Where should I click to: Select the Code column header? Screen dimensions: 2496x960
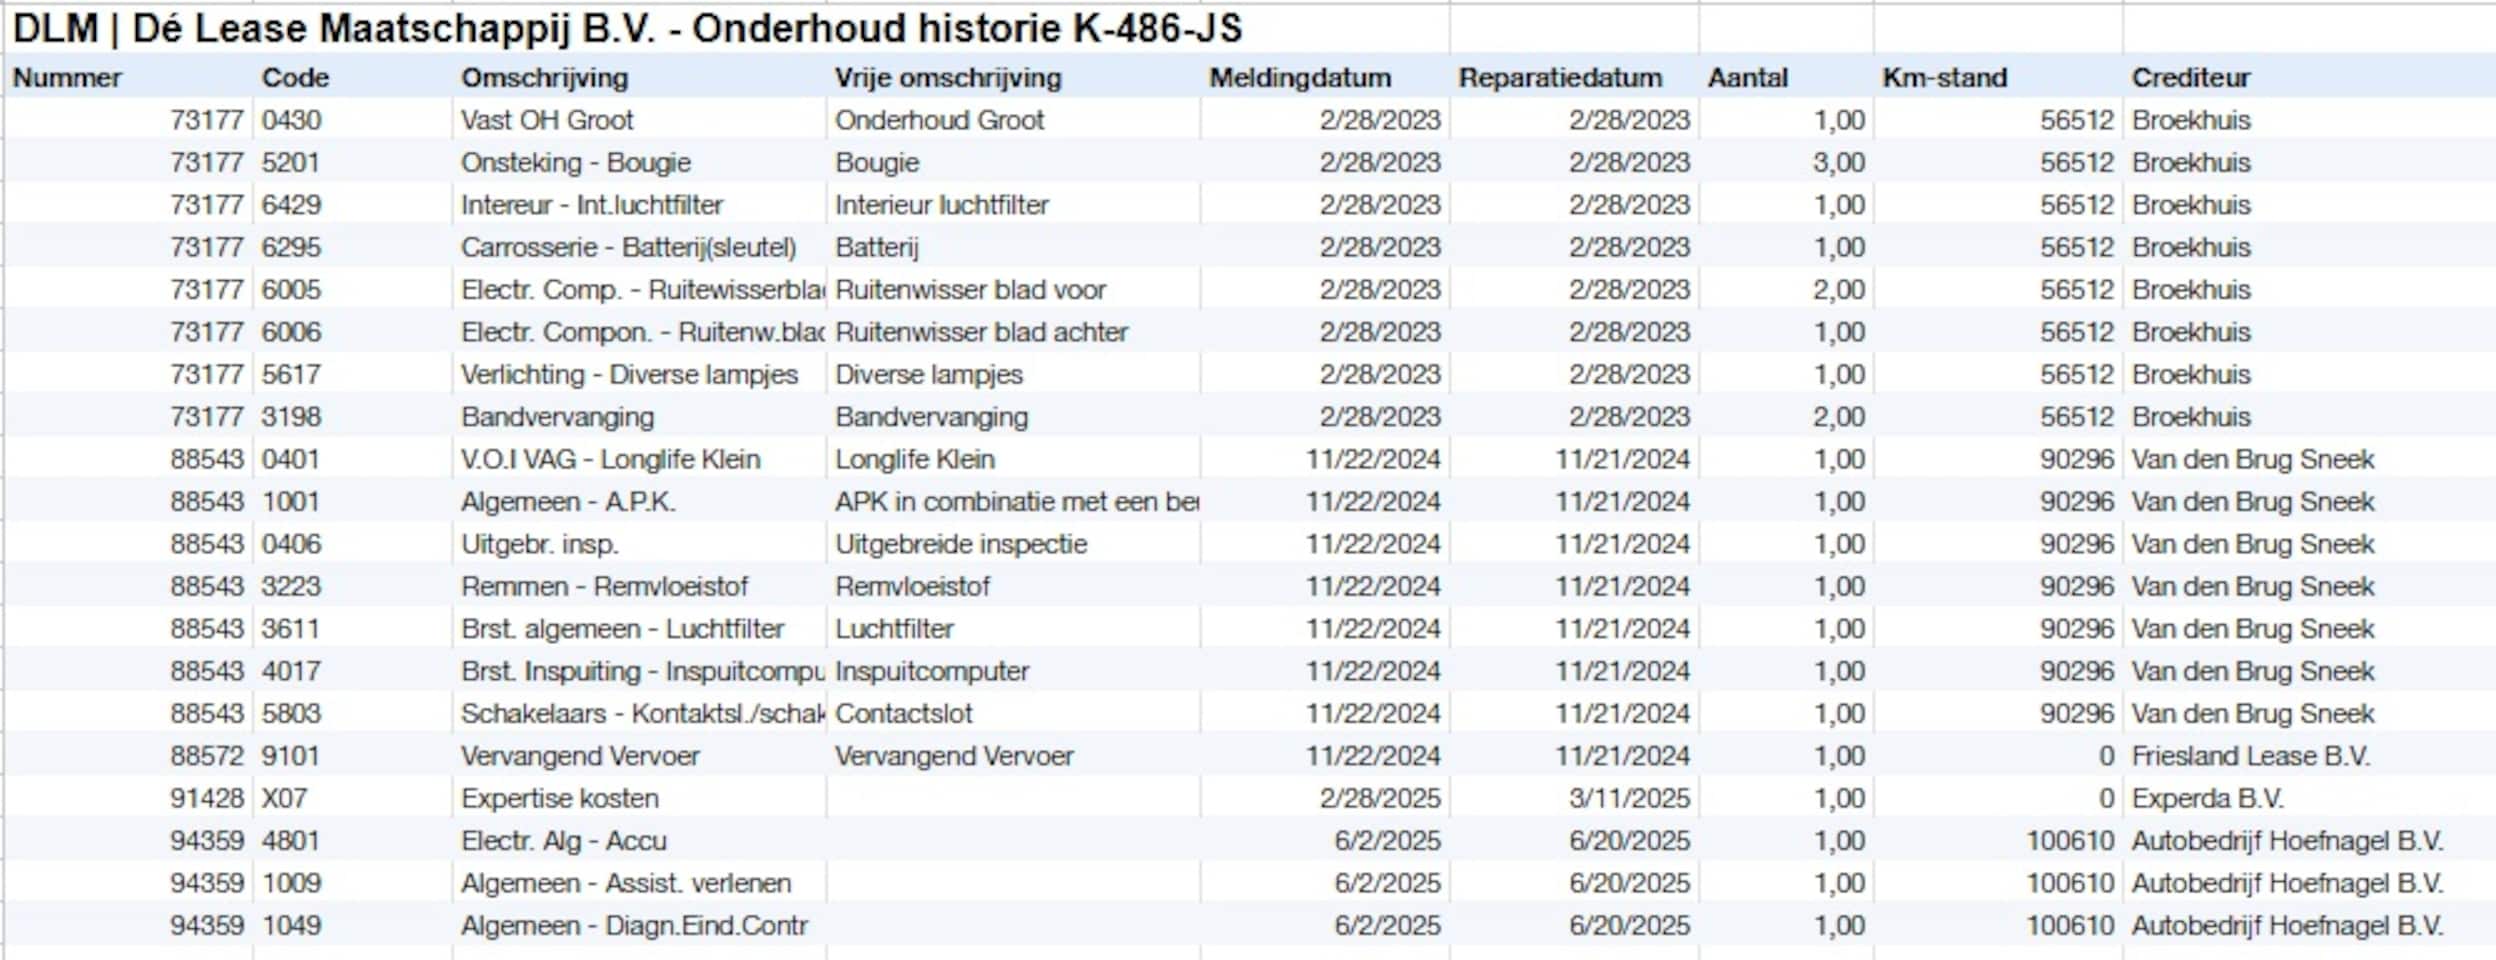tap(295, 78)
